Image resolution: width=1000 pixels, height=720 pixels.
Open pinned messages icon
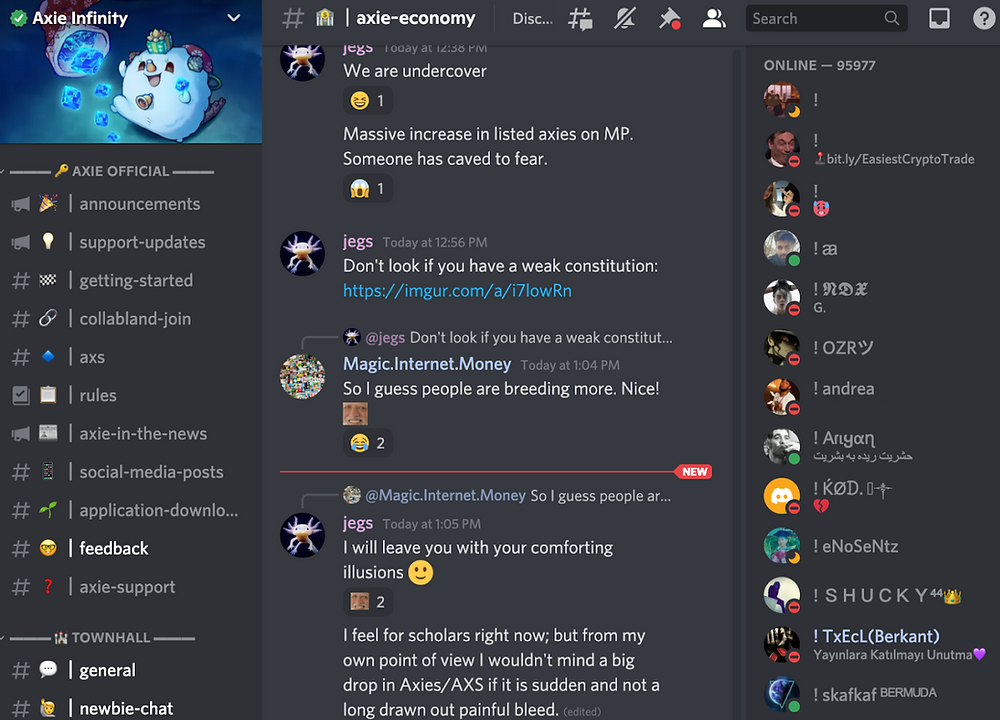pos(669,18)
